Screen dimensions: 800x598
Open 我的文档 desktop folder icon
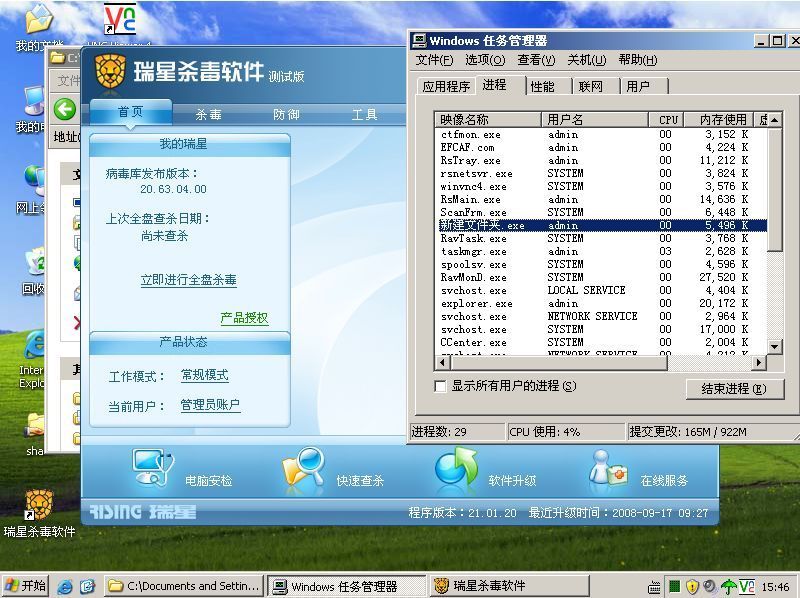point(39,19)
